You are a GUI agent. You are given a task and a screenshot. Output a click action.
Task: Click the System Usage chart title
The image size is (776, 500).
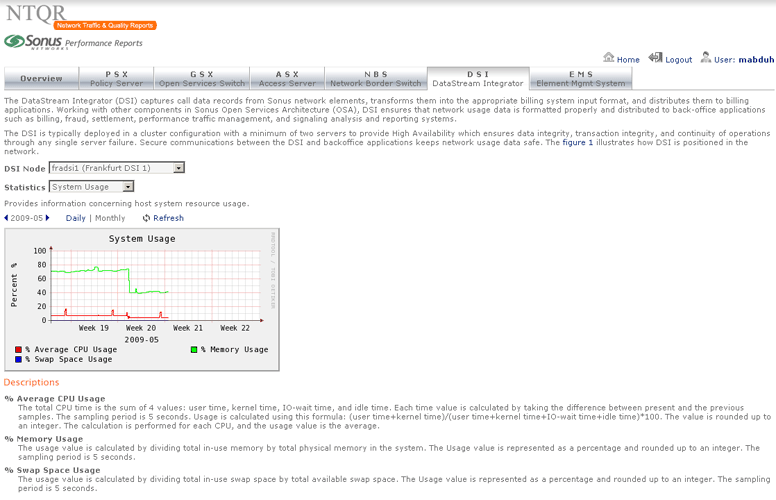tap(142, 239)
